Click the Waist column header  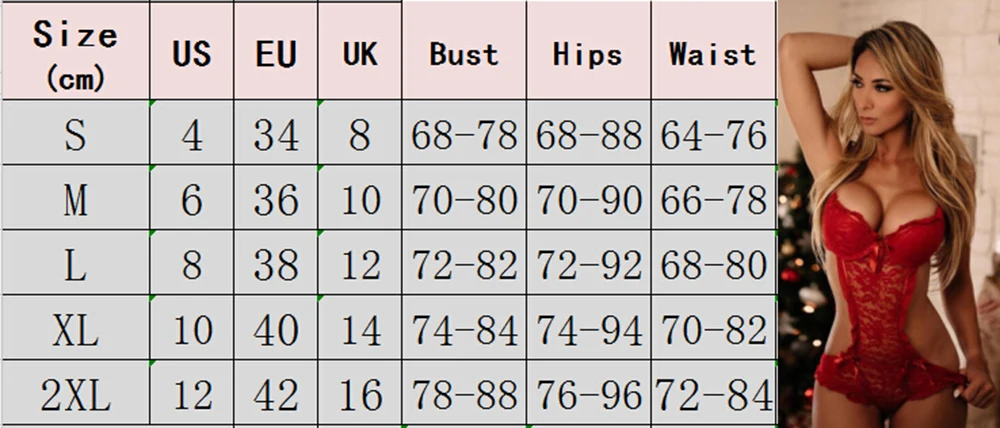tap(713, 51)
